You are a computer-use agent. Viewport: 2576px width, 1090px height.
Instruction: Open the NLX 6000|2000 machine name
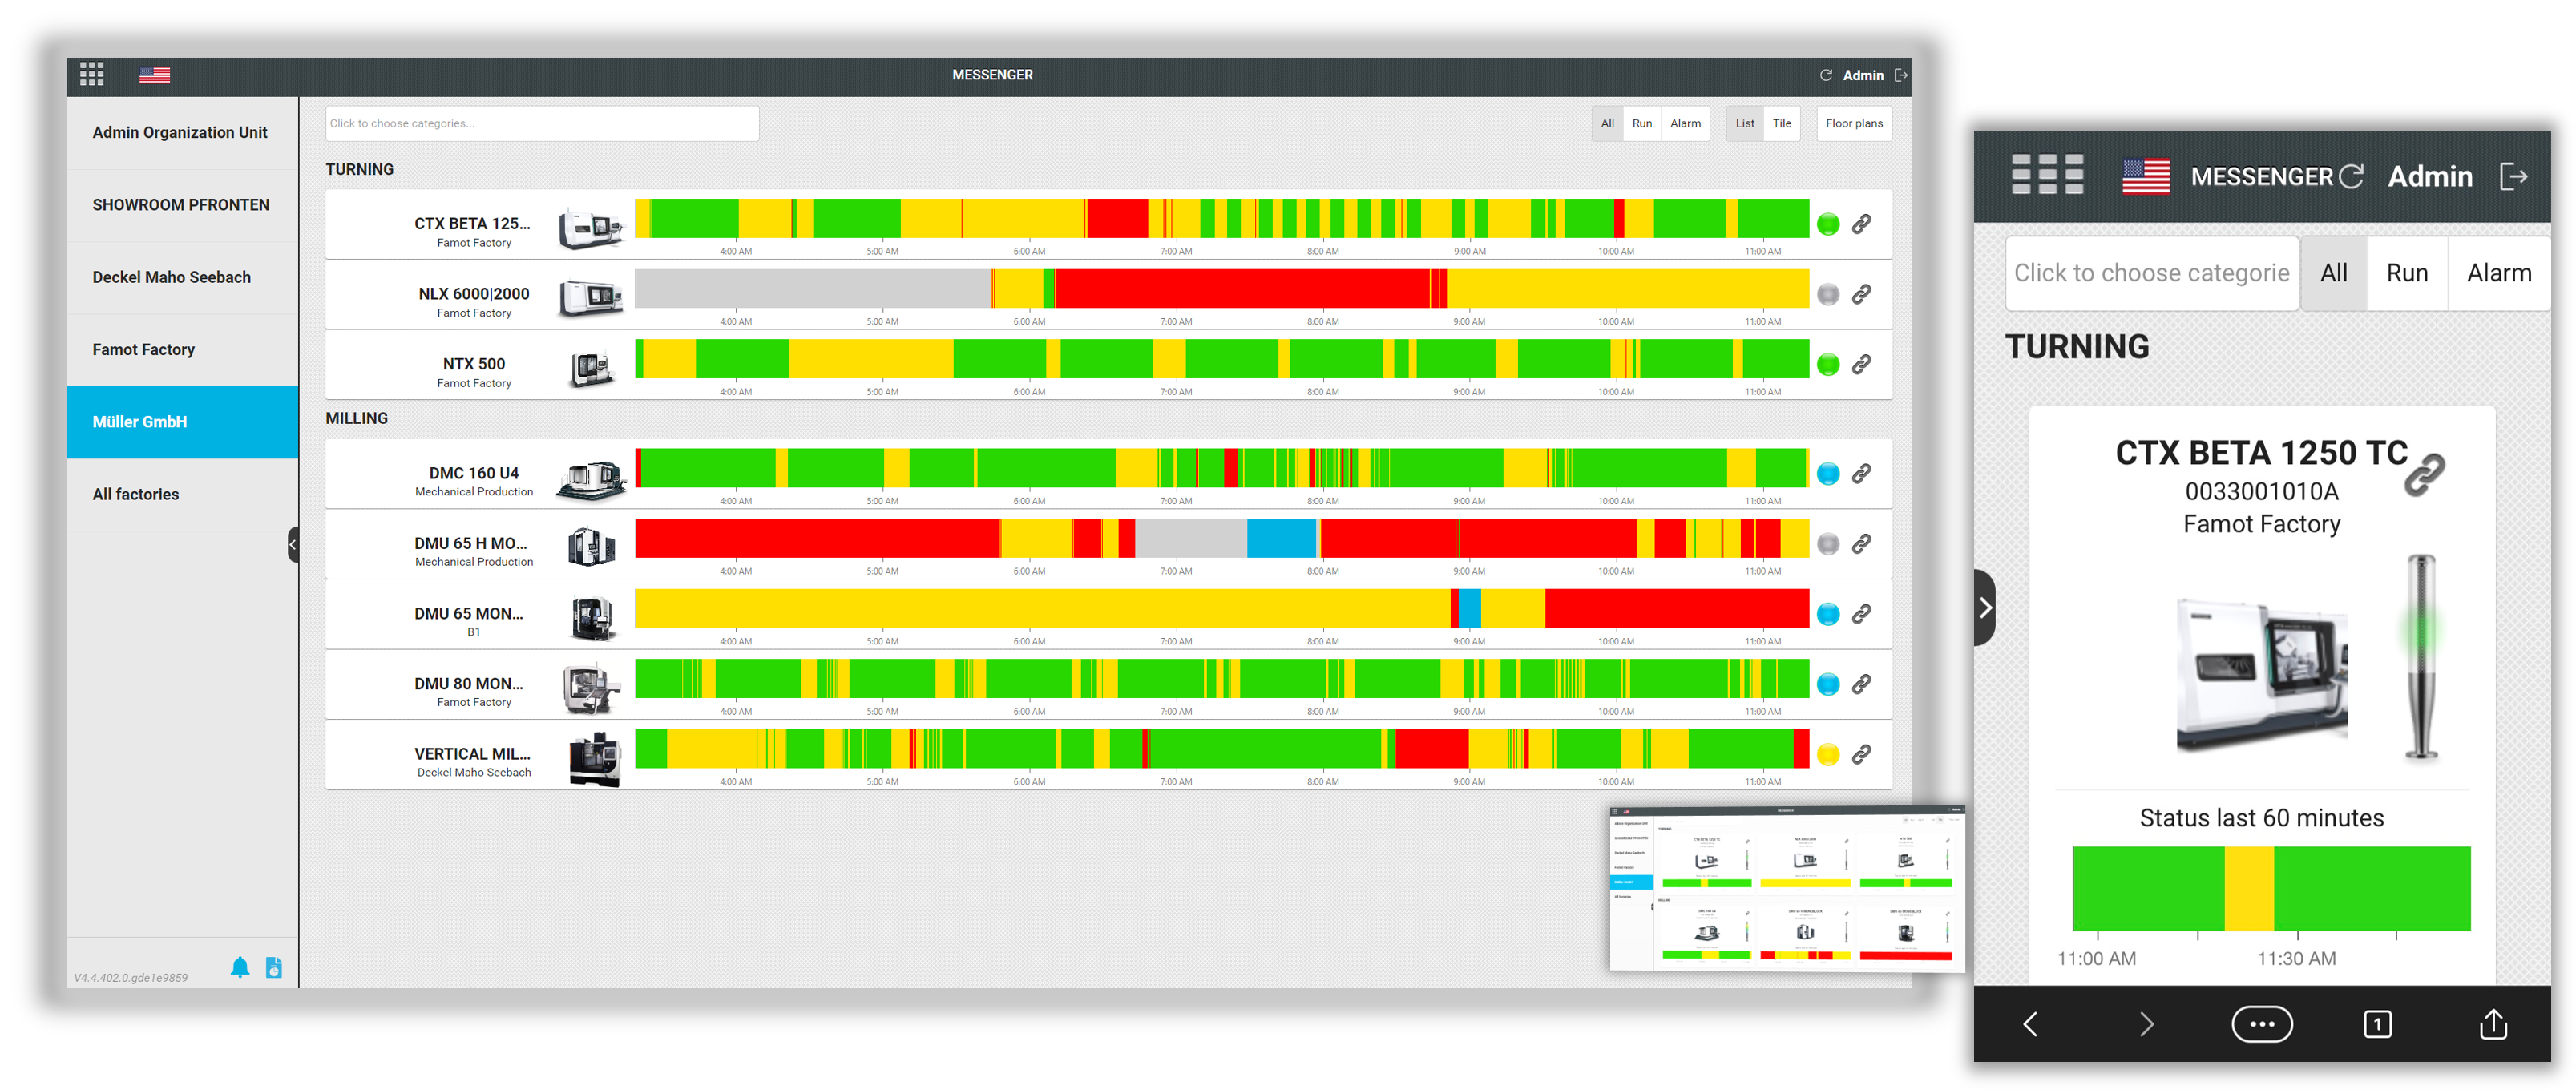(x=474, y=294)
